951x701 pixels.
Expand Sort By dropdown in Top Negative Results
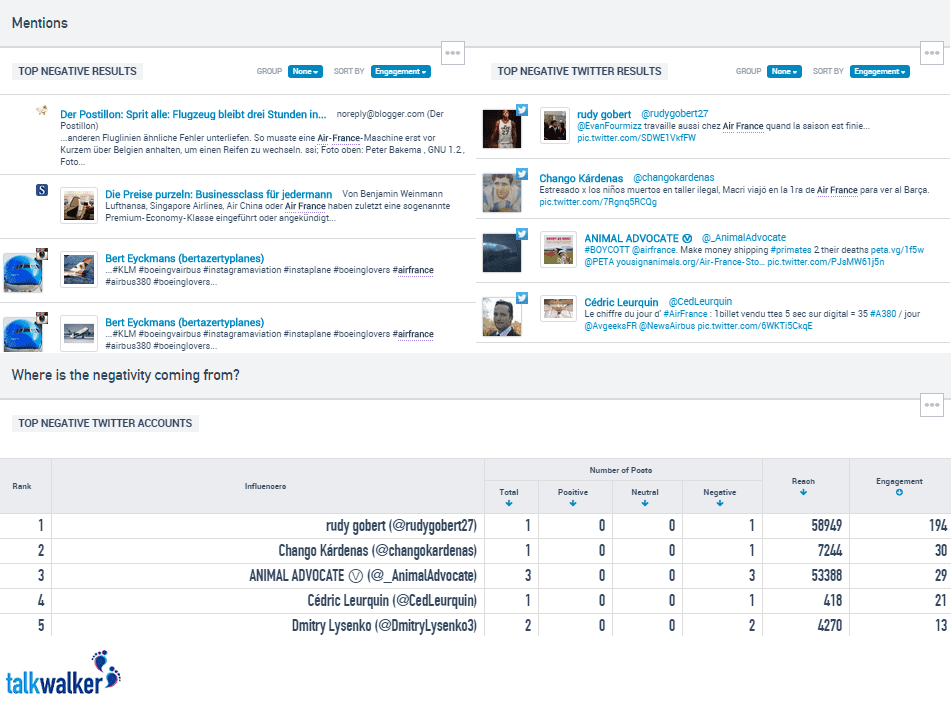[400, 72]
